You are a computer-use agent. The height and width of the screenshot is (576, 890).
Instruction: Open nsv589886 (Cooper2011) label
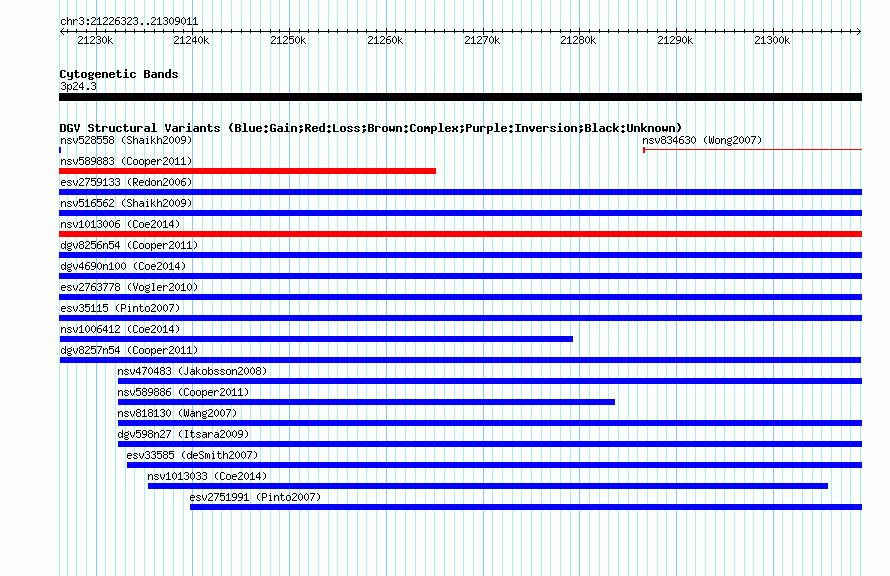[x=183, y=392]
